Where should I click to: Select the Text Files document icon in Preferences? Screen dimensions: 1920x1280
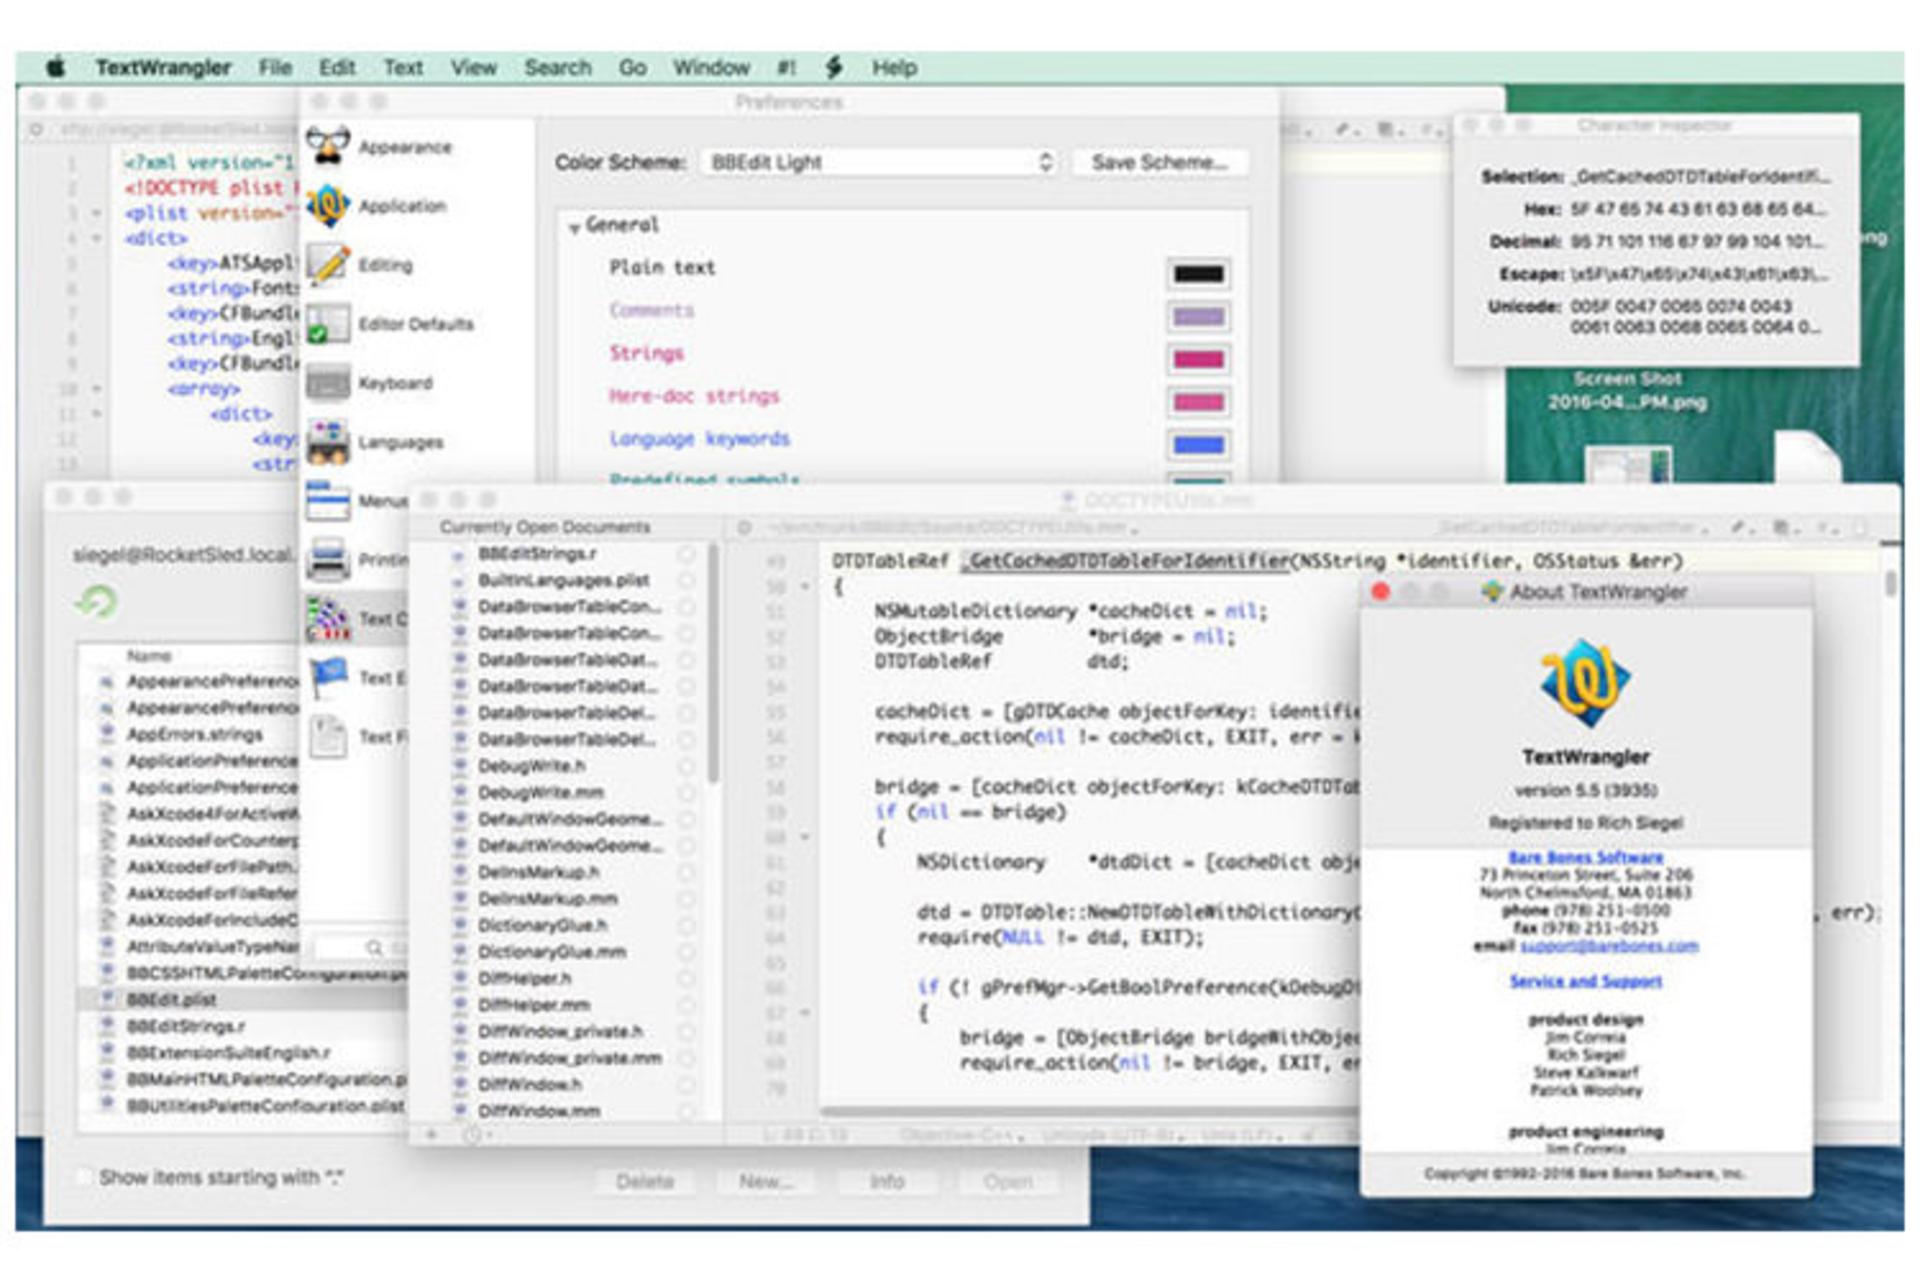(328, 737)
